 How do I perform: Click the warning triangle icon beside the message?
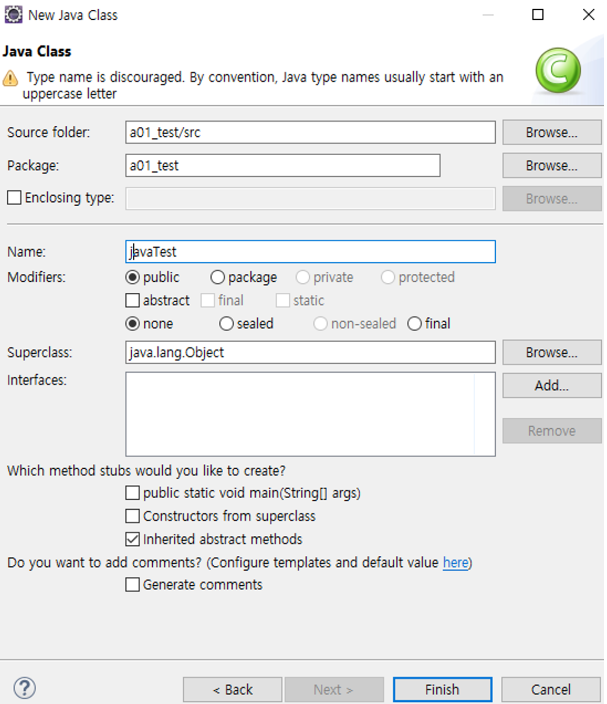tap(10, 78)
